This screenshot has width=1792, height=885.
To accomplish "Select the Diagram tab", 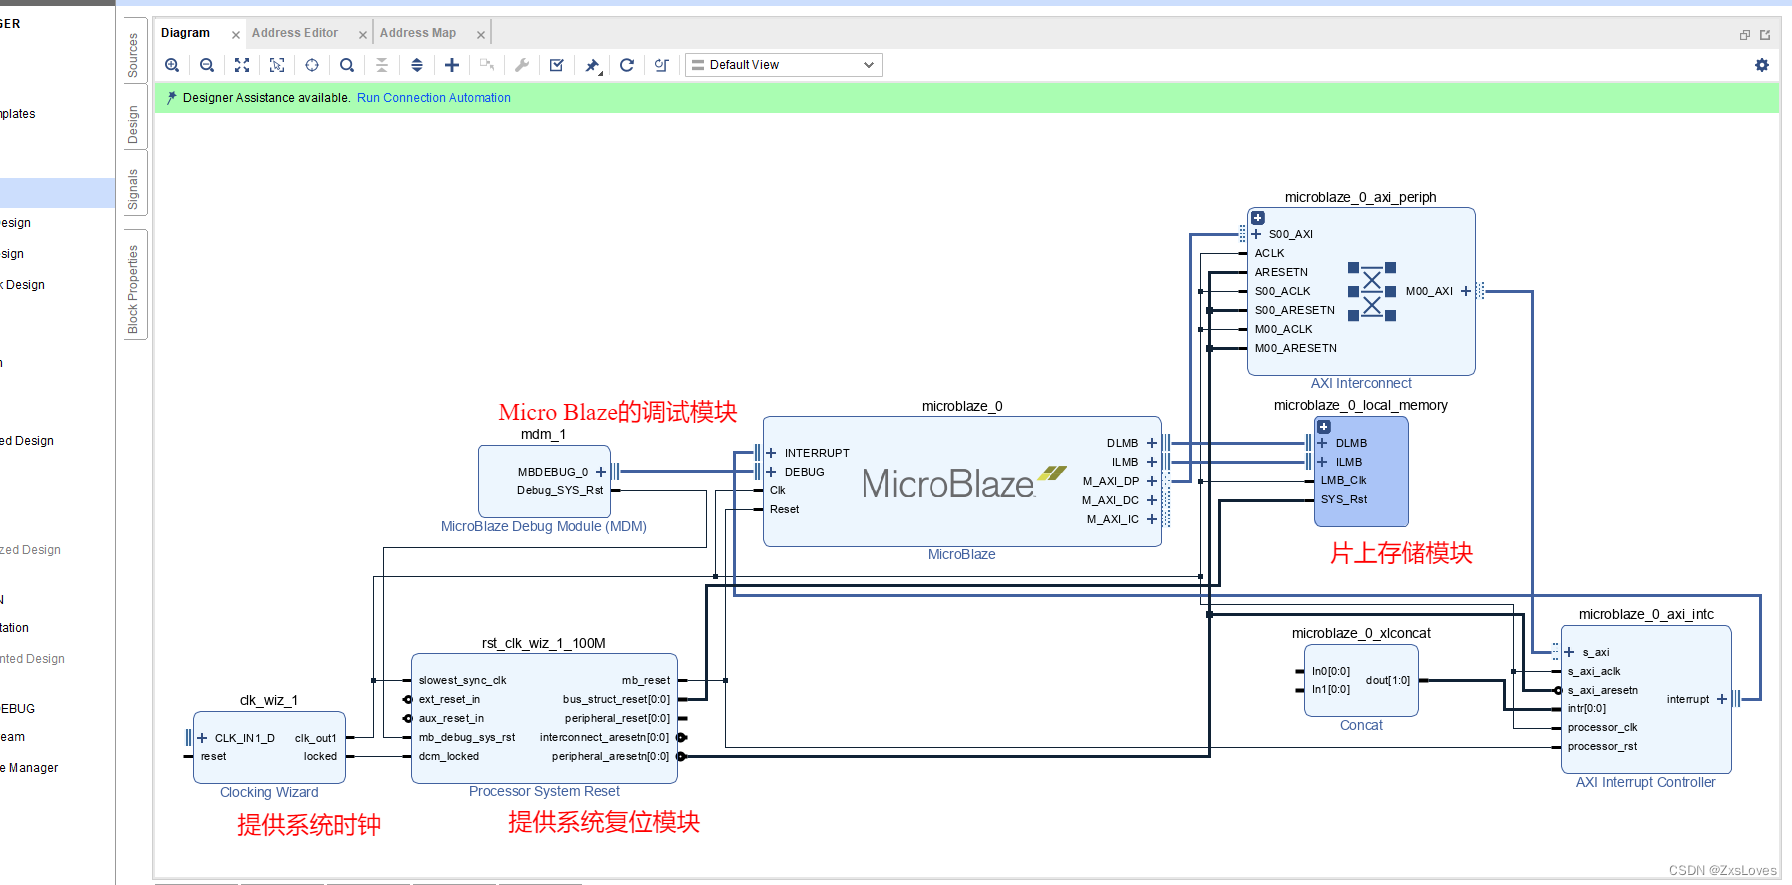I will pos(186,33).
